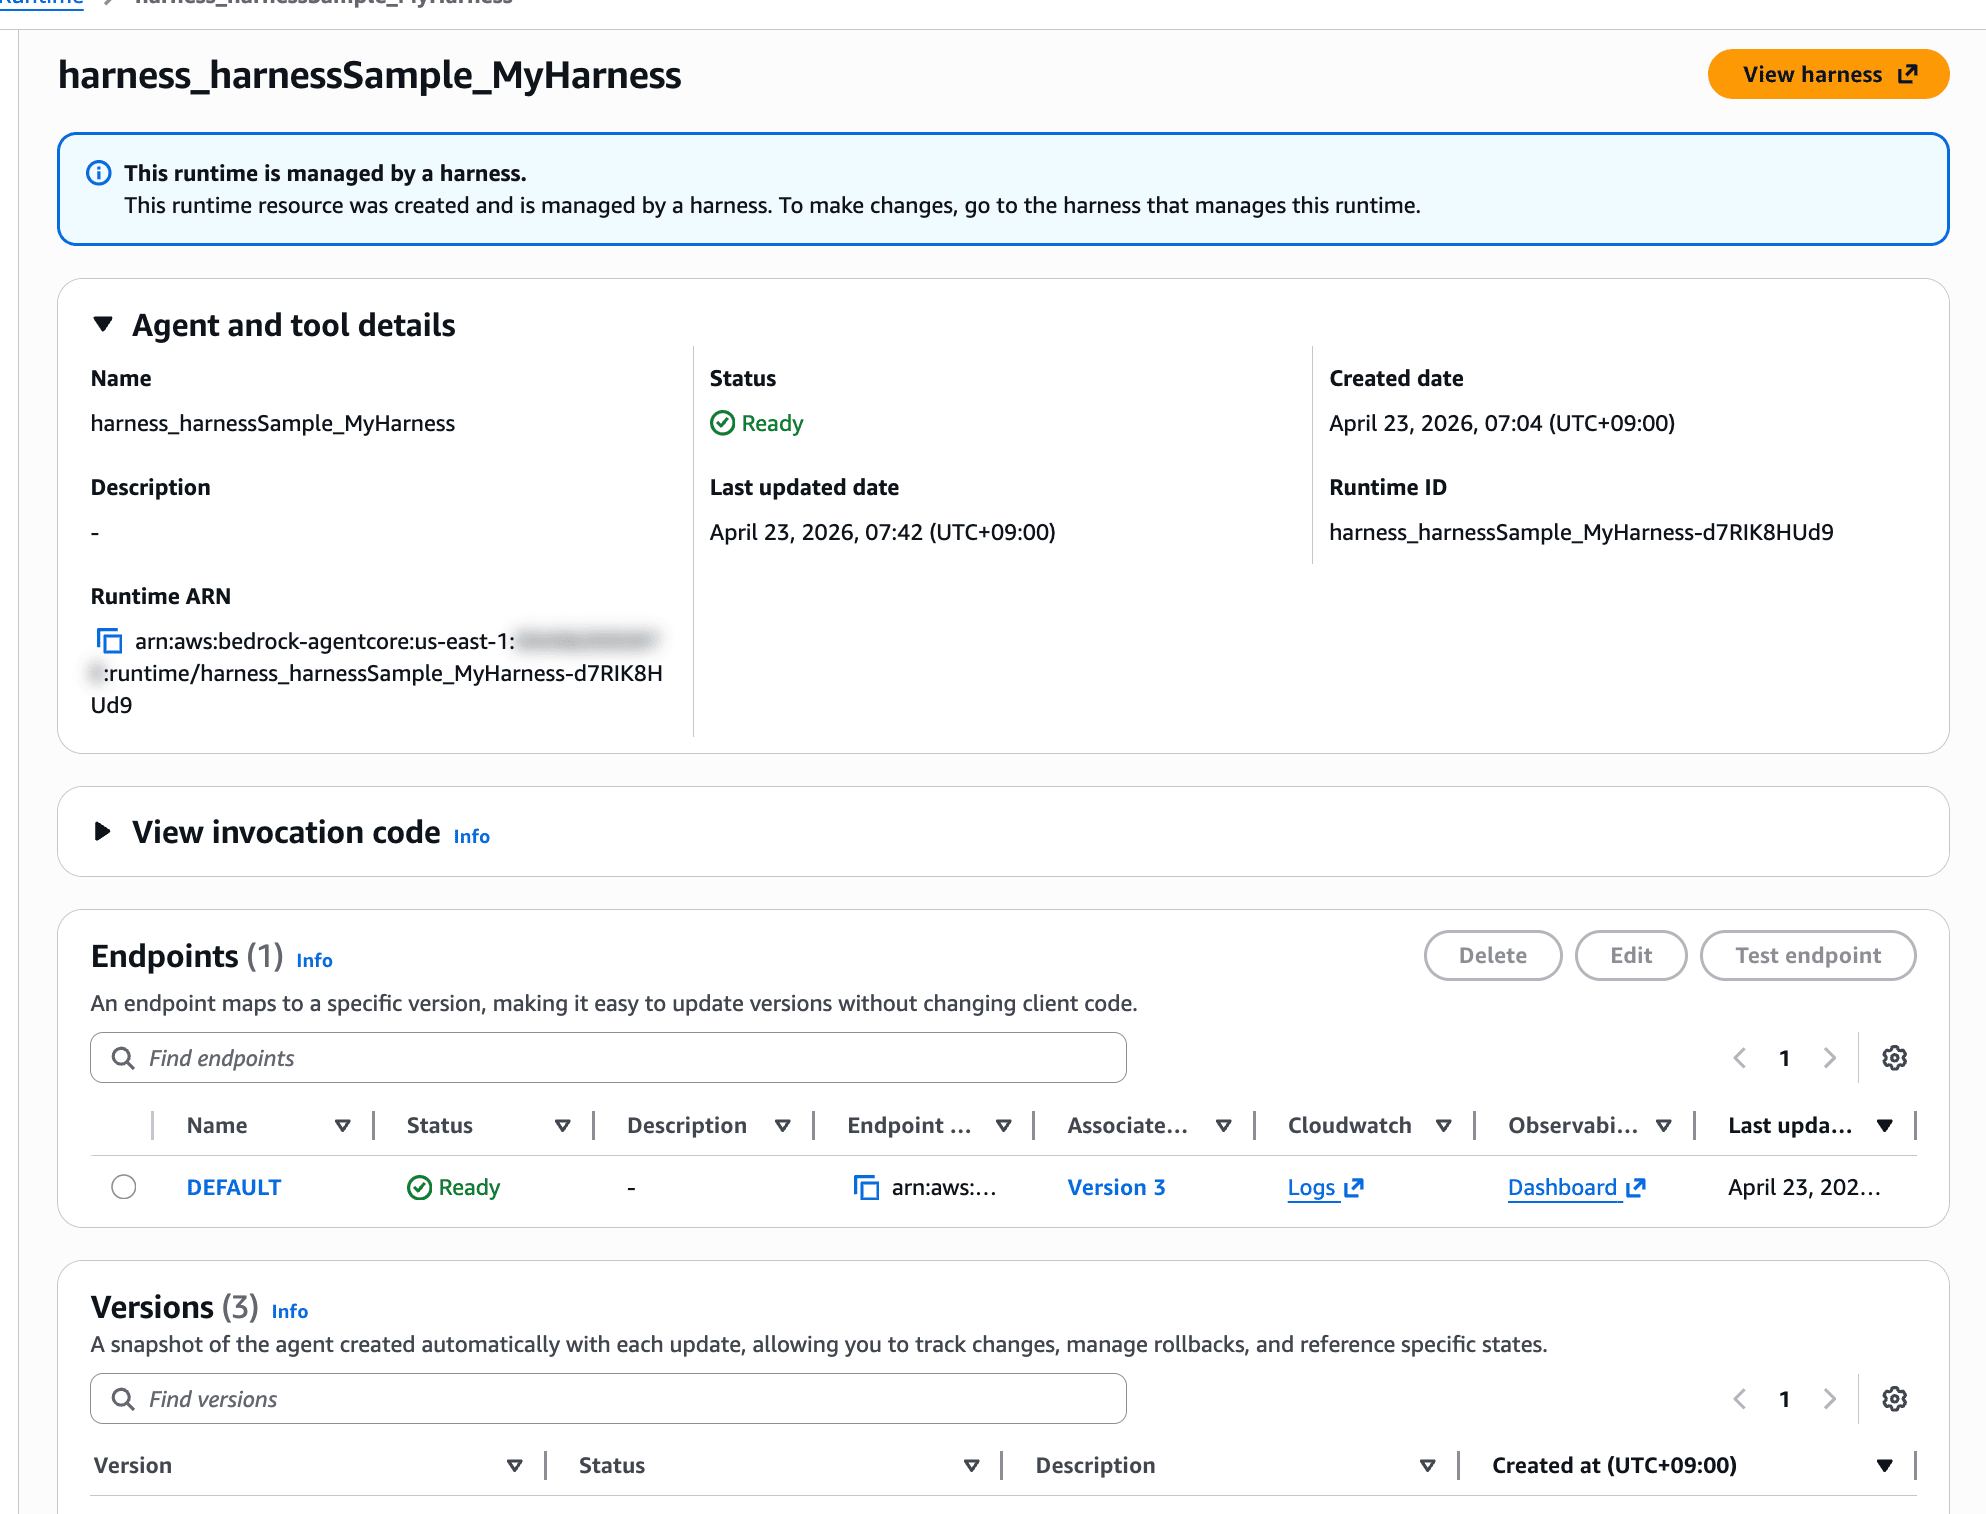The image size is (1986, 1514).
Task: Go to next page of endpoints
Action: click(1829, 1058)
